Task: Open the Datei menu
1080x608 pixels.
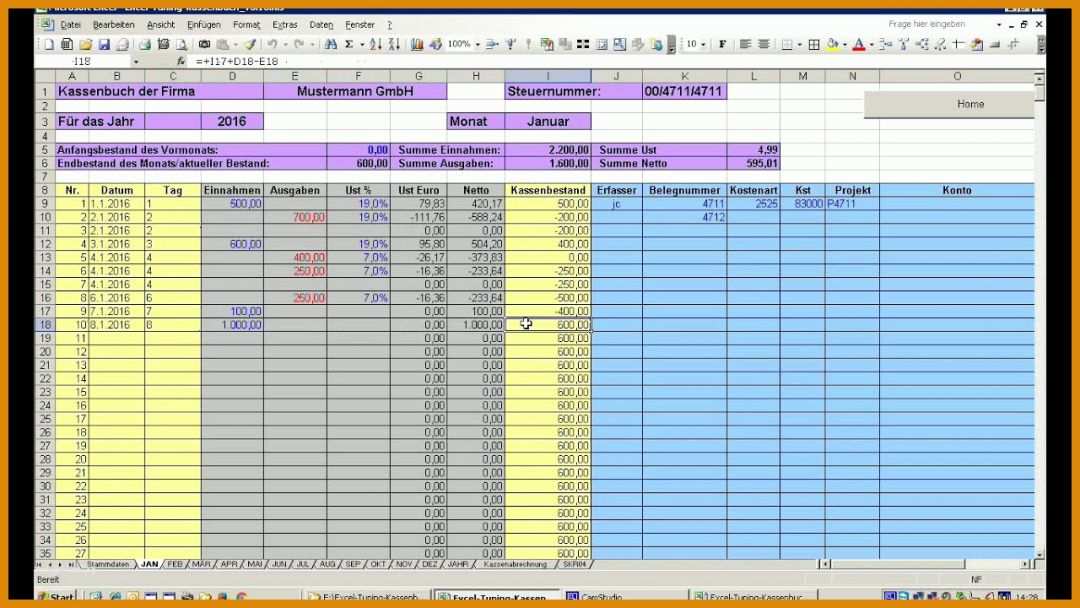Action: click(x=70, y=25)
